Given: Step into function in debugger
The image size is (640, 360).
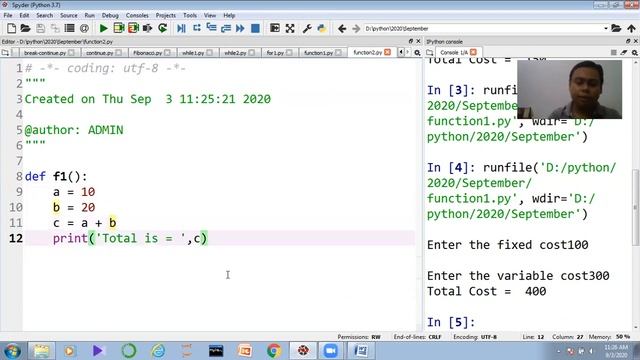Looking at the screenshot, I should tap(211, 28).
